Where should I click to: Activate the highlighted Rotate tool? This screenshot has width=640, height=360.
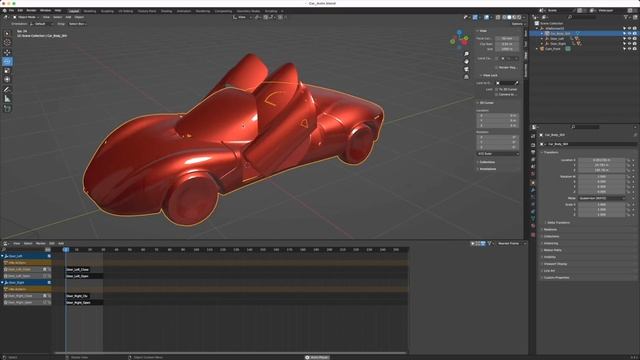7,62
